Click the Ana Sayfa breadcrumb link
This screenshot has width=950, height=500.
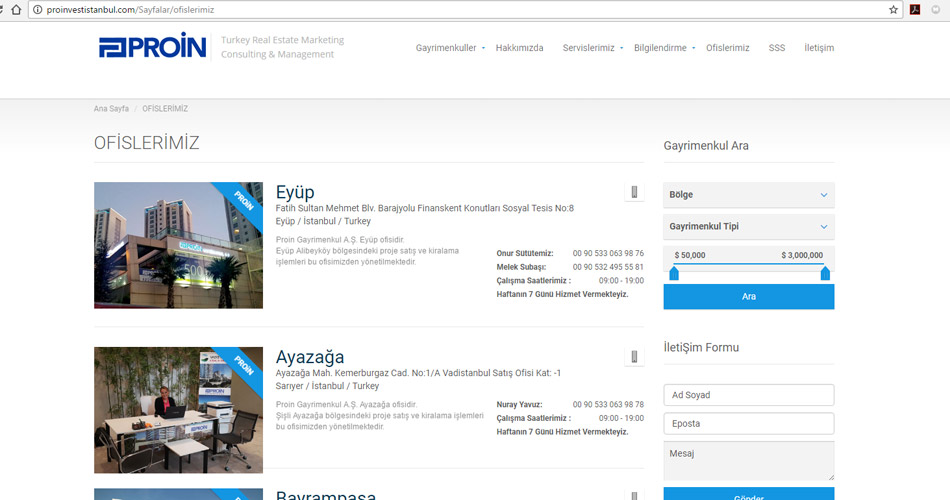pos(111,108)
